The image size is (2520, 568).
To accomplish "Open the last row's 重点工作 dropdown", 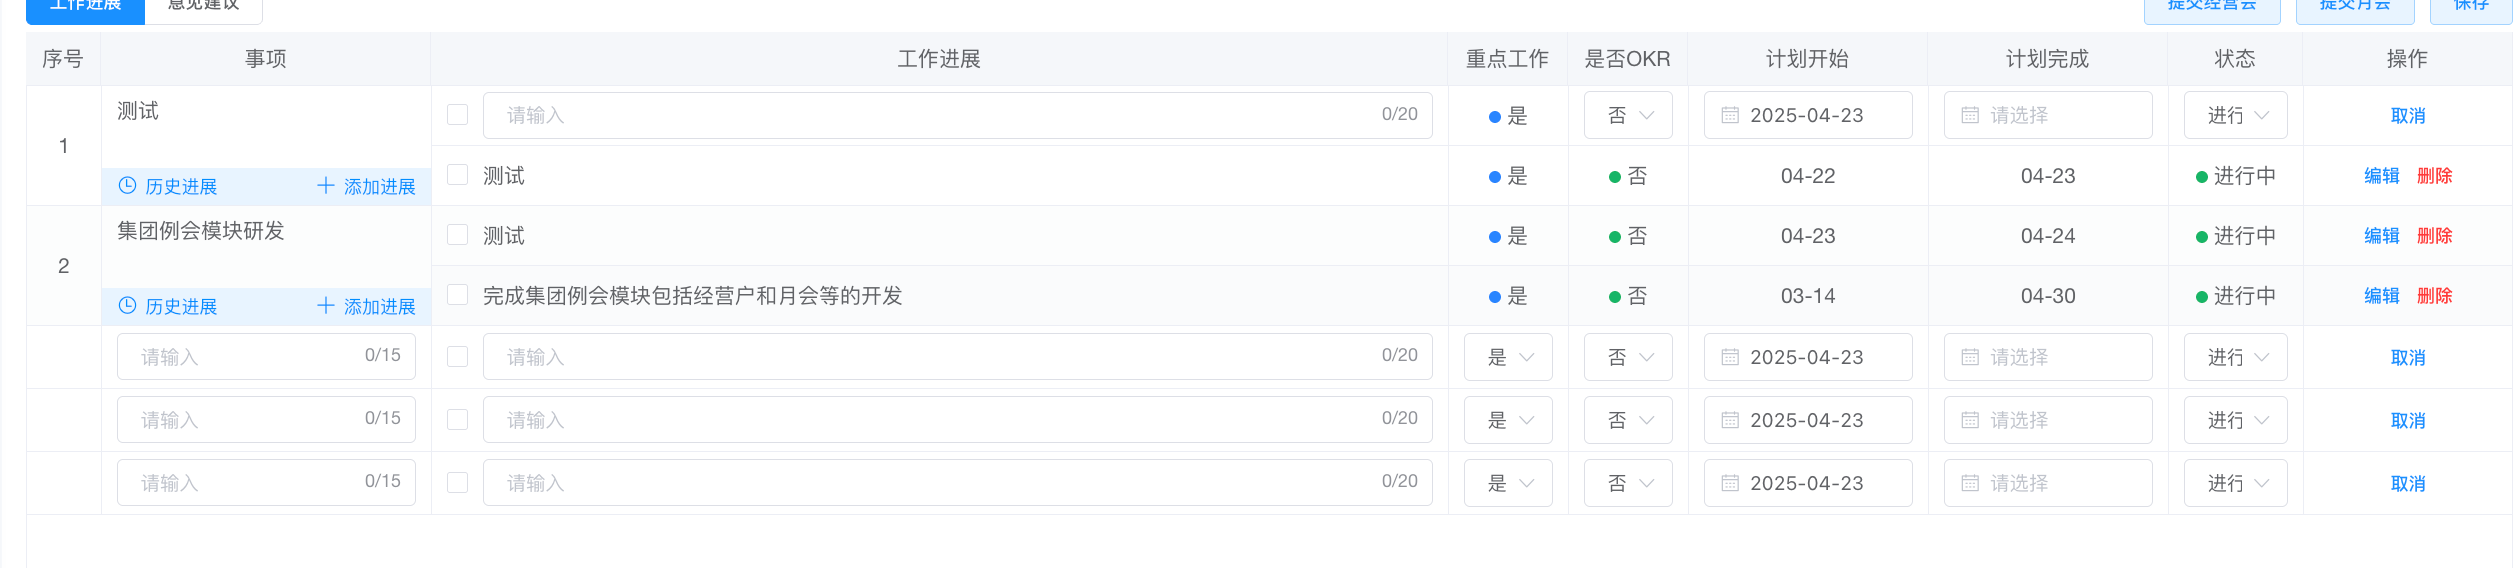I will coord(1508,483).
